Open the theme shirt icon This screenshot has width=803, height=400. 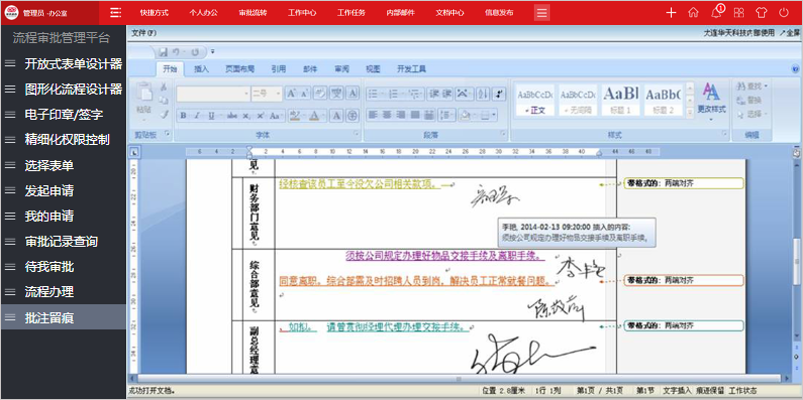762,13
